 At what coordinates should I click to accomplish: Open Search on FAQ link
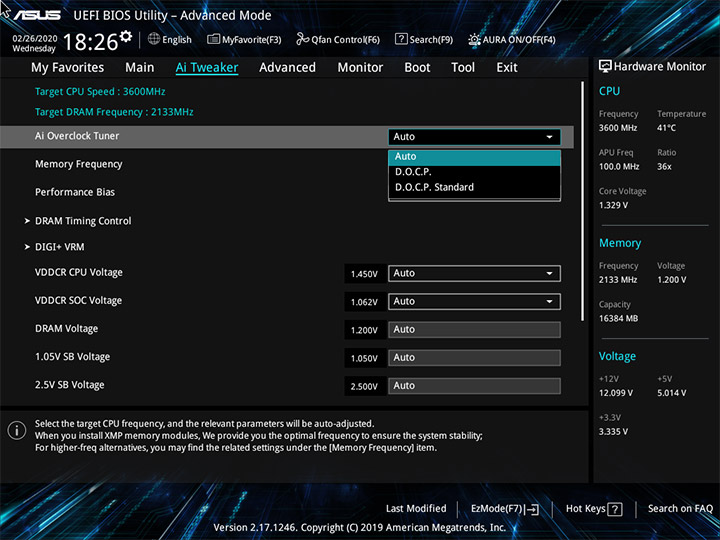click(x=680, y=509)
